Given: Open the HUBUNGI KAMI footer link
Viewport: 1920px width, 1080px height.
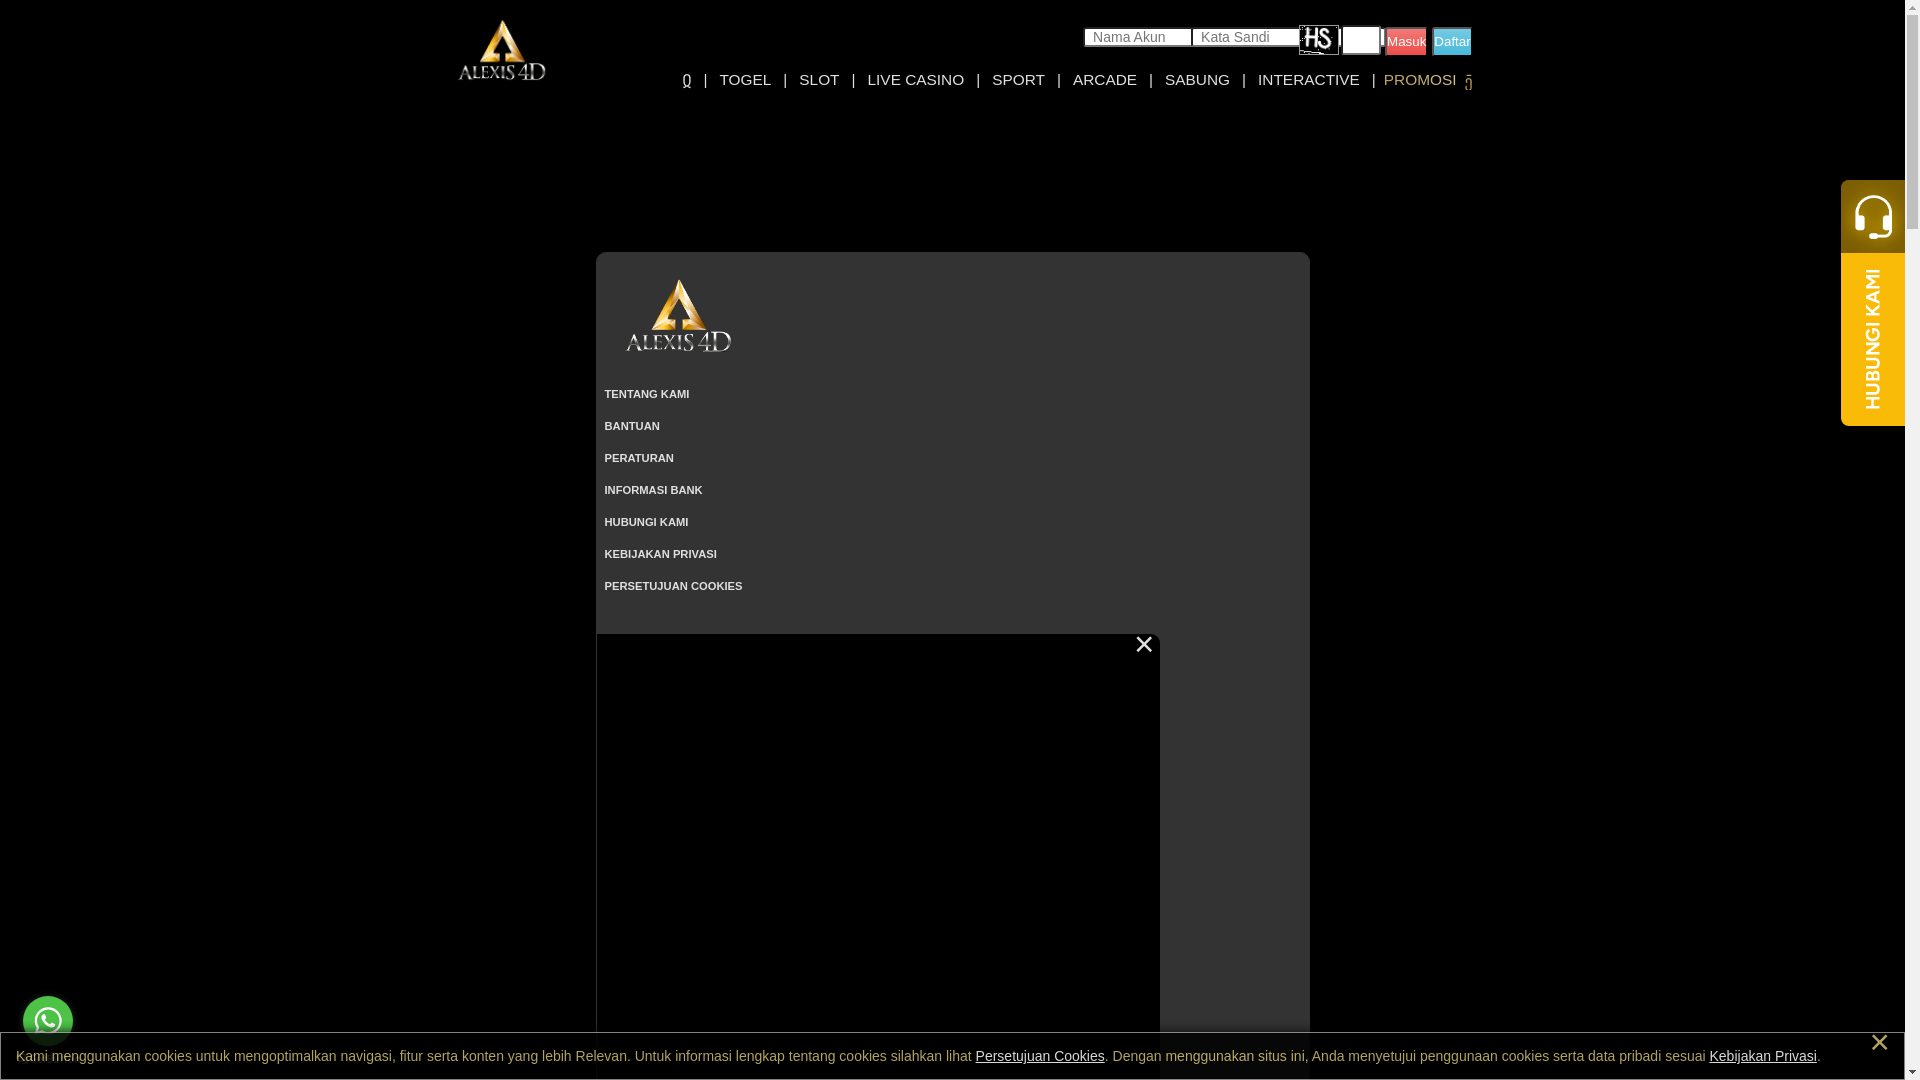Looking at the screenshot, I should pos(646,522).
